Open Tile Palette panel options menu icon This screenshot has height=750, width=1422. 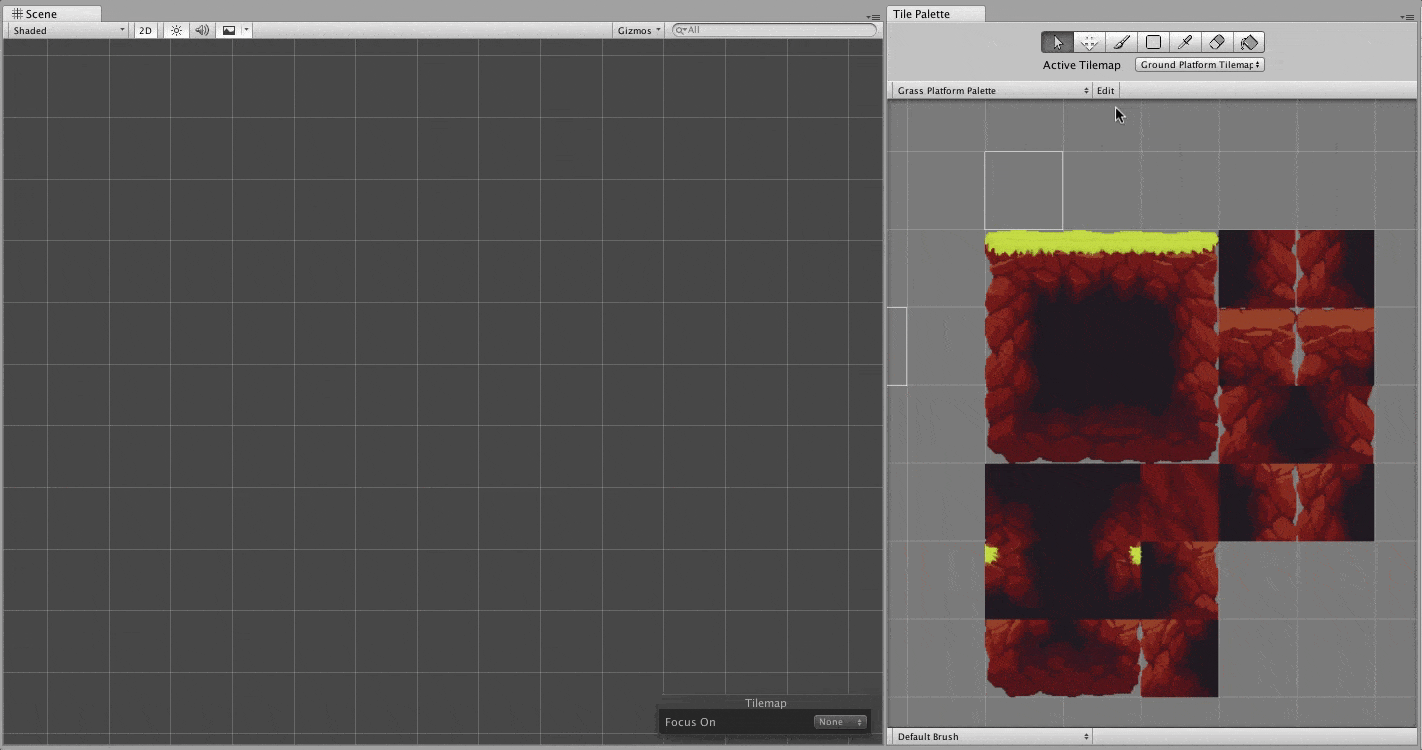[x=1408, y=17]
